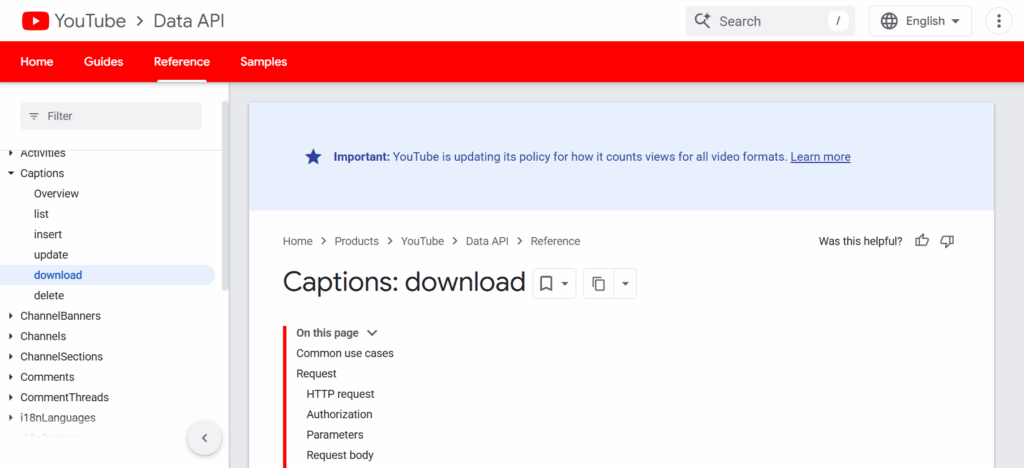Open the three-dot more options menu

pos(999,21)
